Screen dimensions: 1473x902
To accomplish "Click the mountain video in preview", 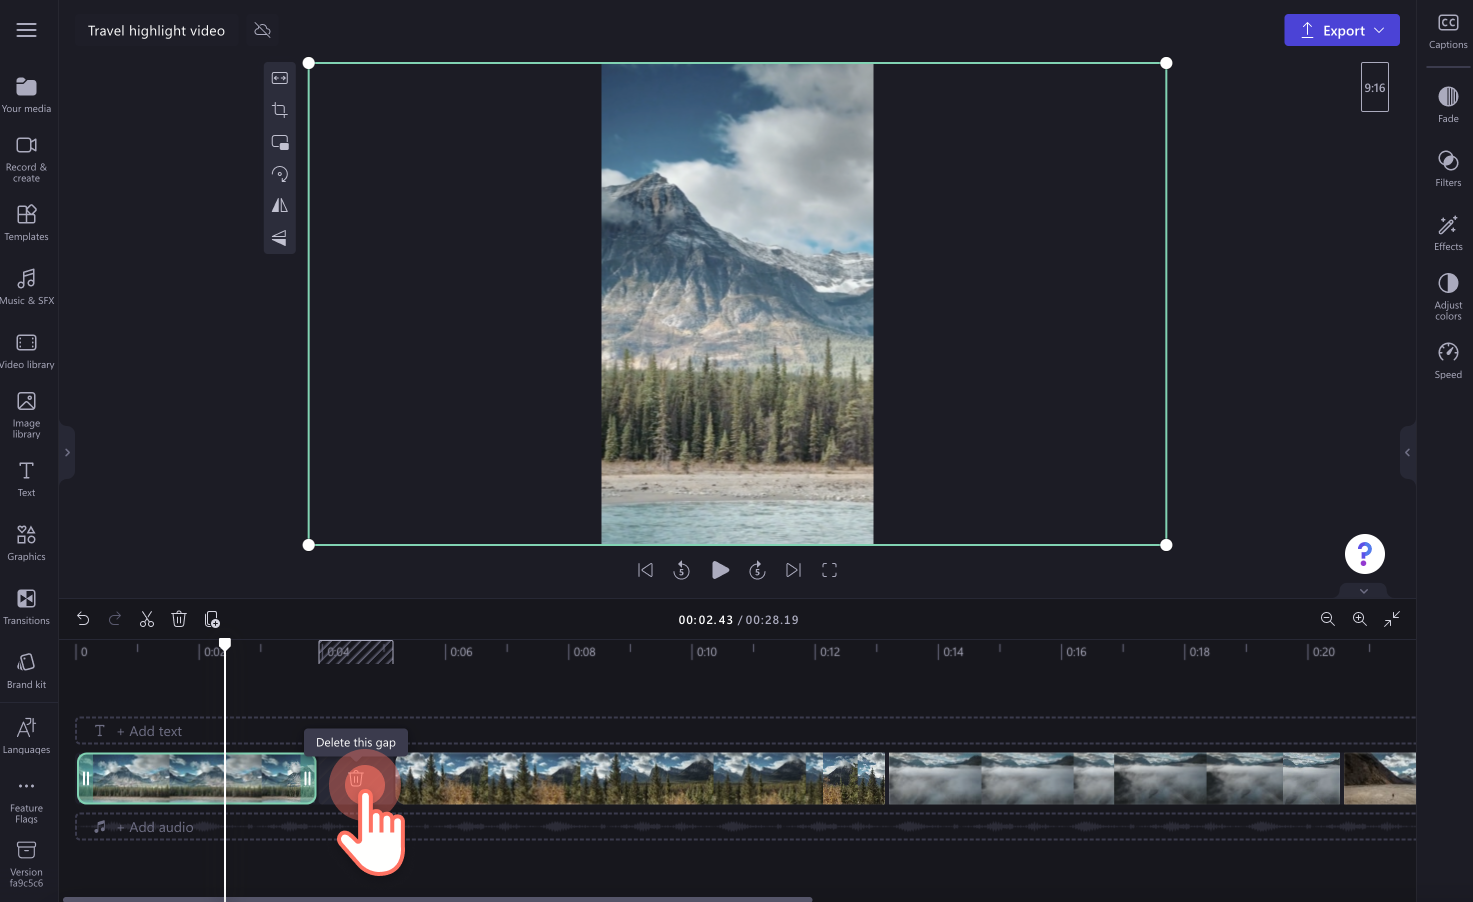I will pyautogui.click(x=737, y=304).
